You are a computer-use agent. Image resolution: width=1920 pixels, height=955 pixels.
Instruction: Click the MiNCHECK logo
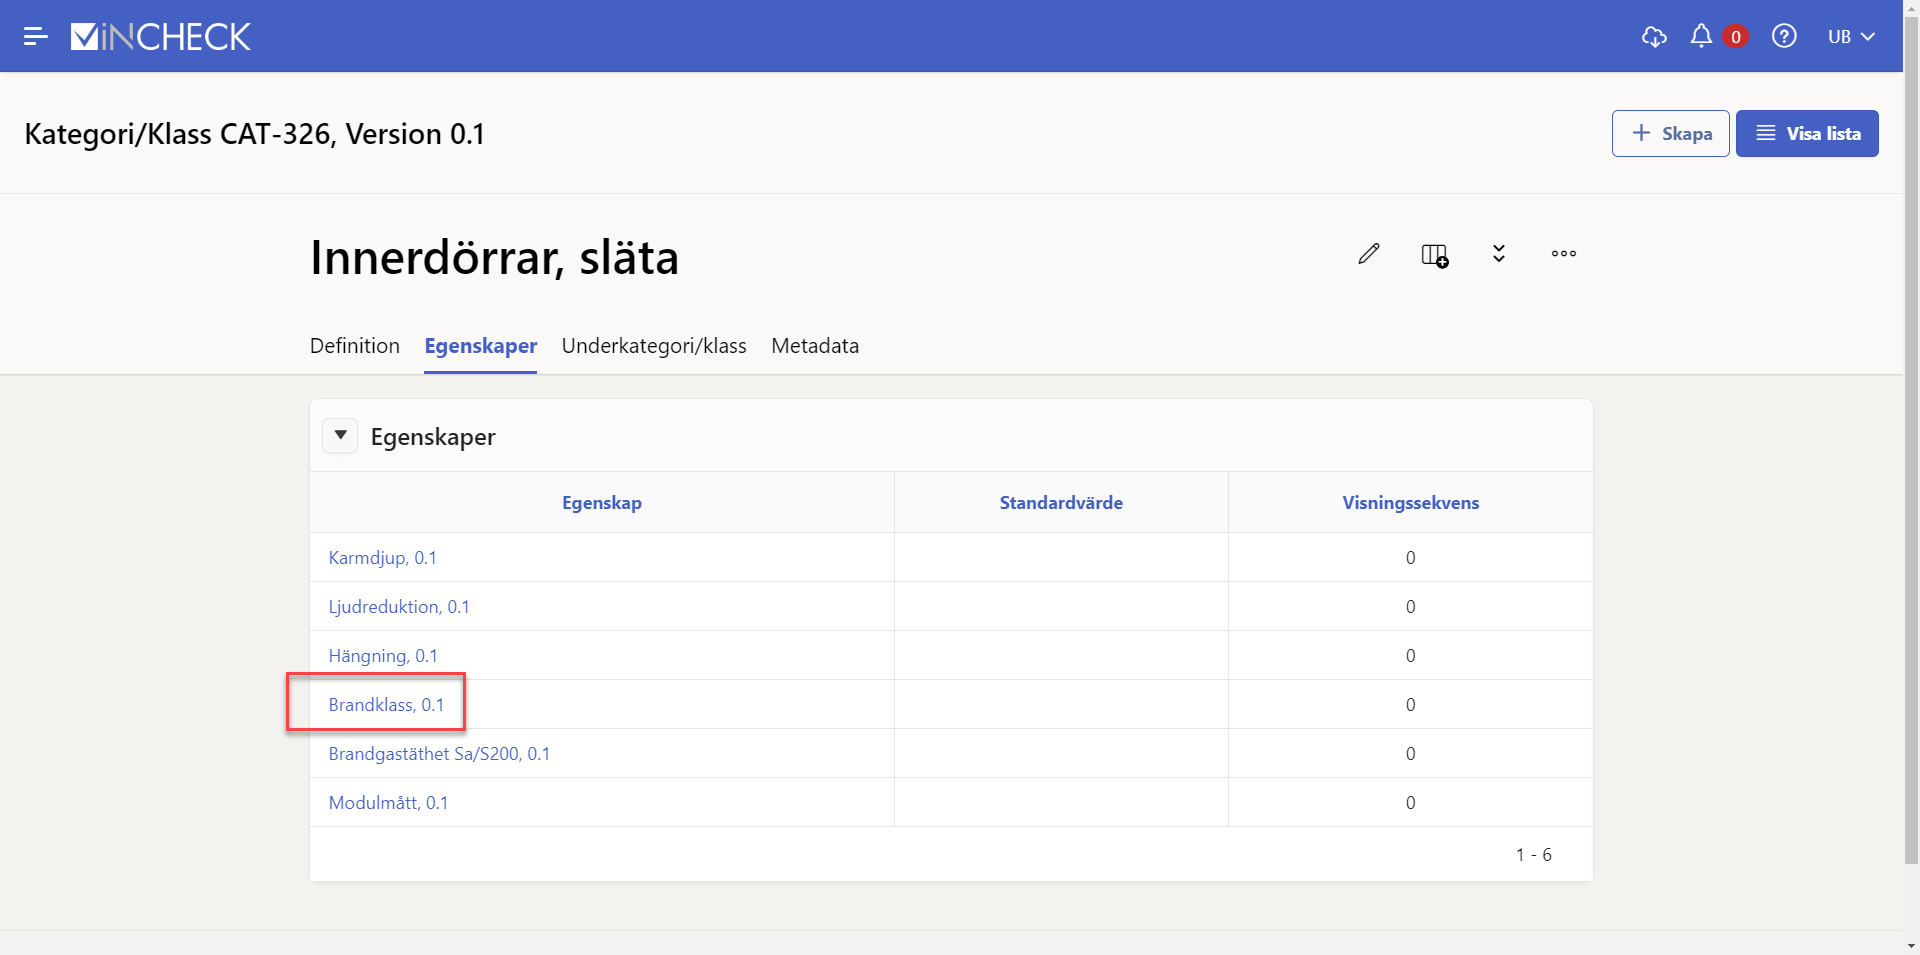click(x=161, y=37)
